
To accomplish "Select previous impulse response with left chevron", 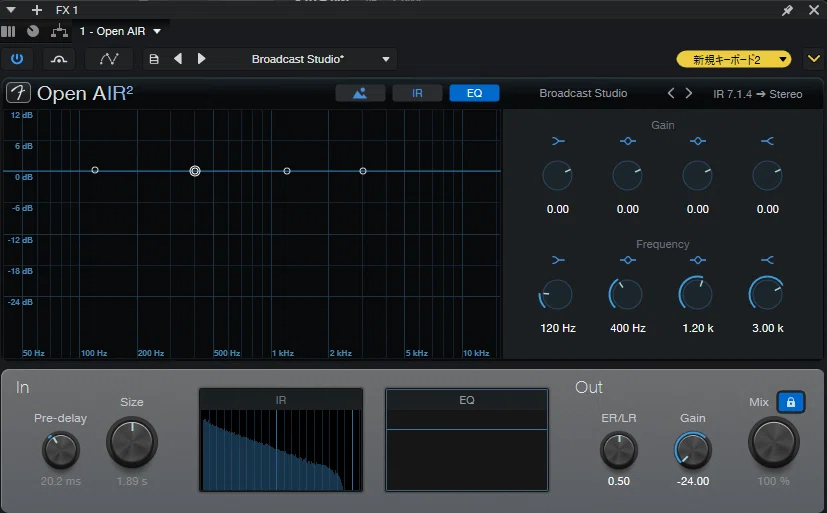I will pos(671,93).
